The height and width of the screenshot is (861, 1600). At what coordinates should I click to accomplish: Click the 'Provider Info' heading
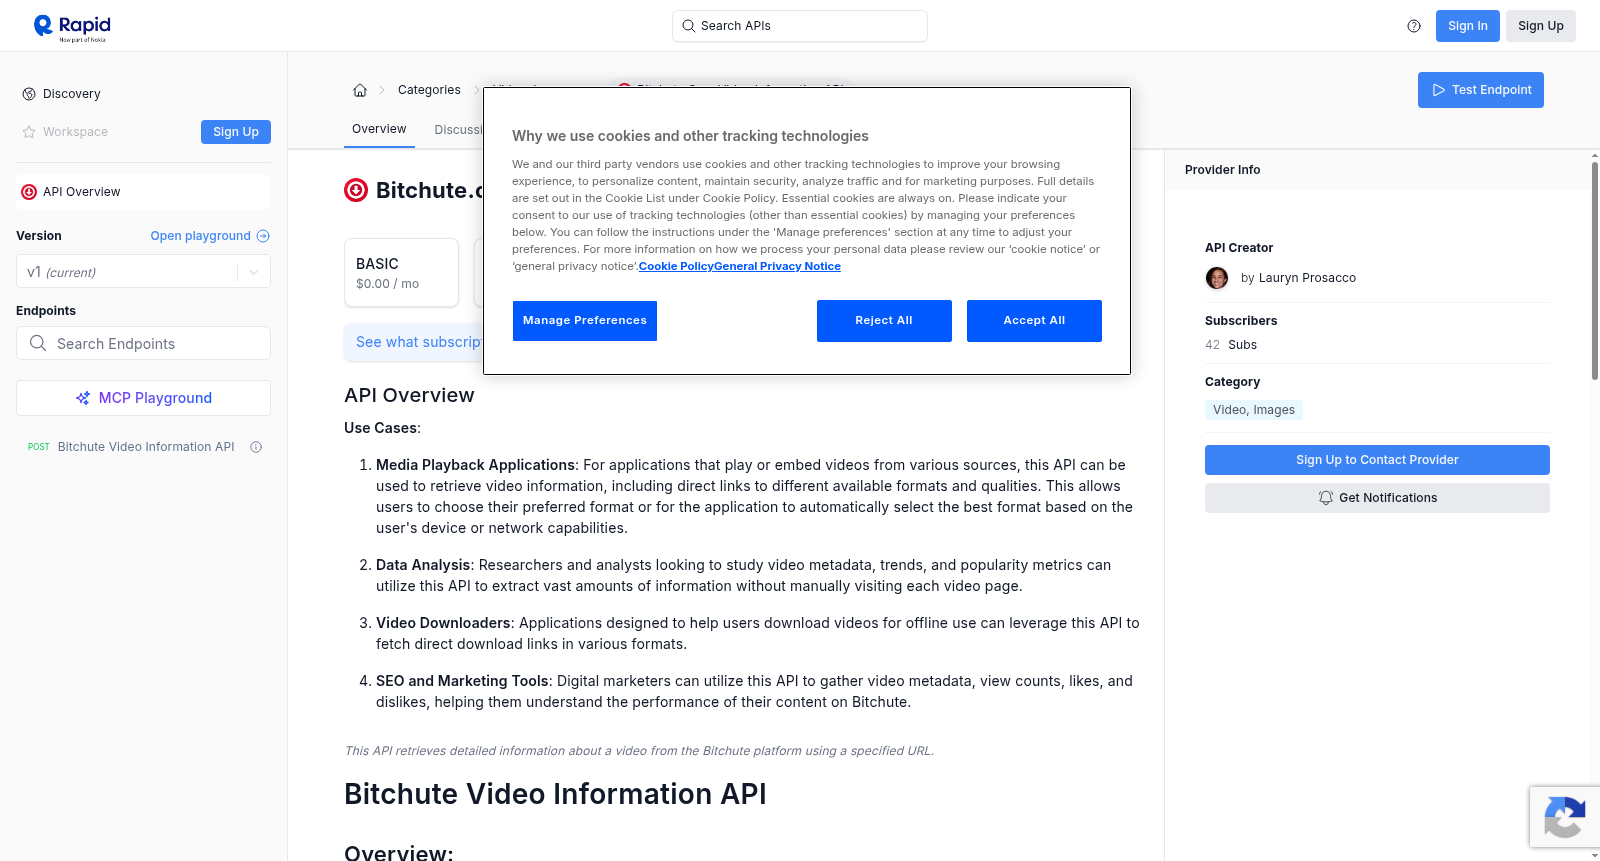pos(1222,170)
